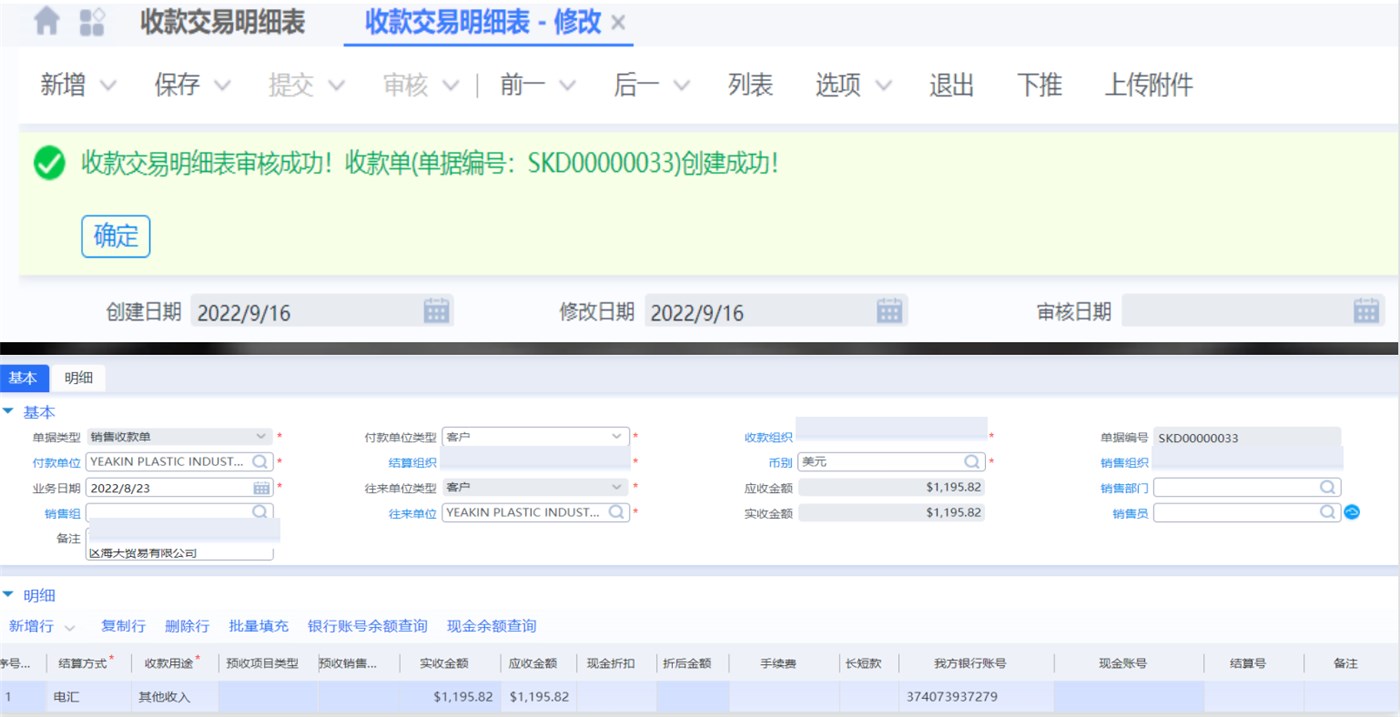Expand the 付款单位类型 dropdown
The image size is (1400, 717).
coord(616,436)
